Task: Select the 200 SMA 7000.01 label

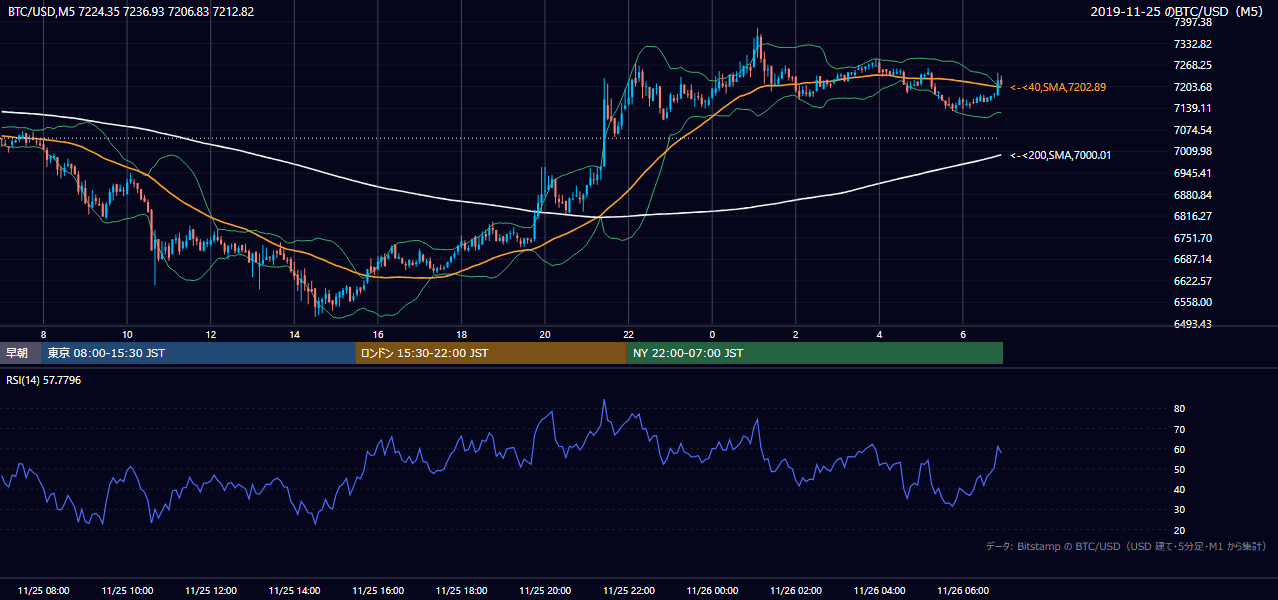Action: point(1060,155)
